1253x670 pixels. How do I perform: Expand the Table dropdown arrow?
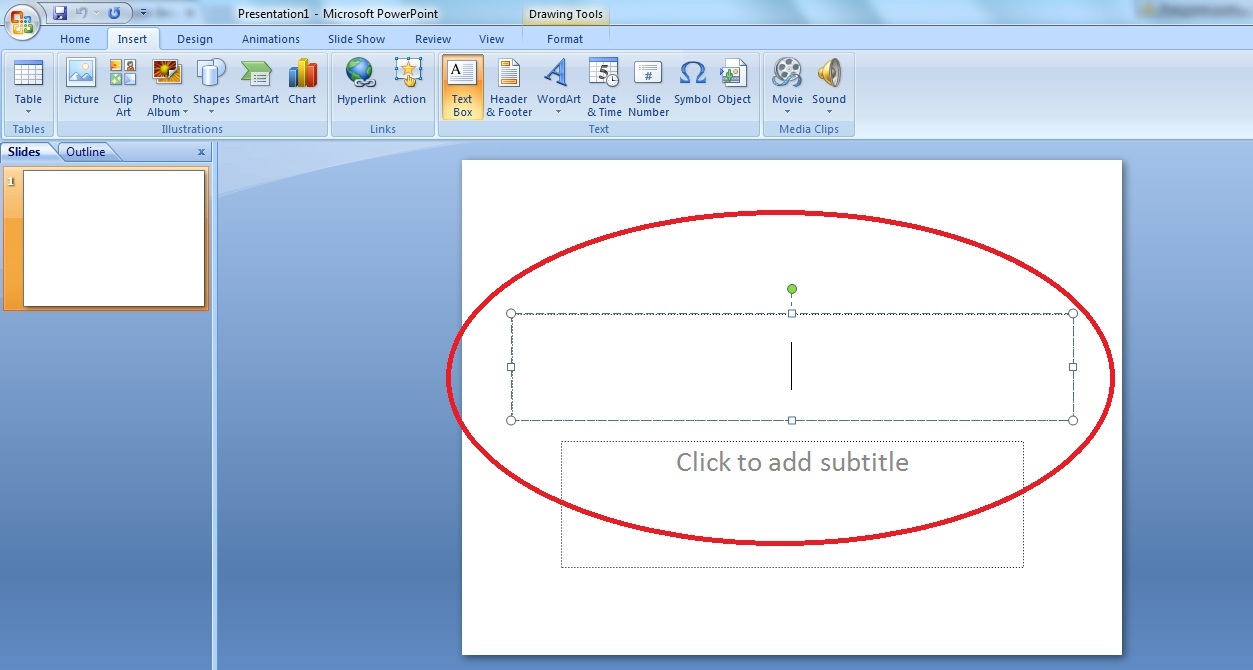pyautogui.click(x=28, y=112)
